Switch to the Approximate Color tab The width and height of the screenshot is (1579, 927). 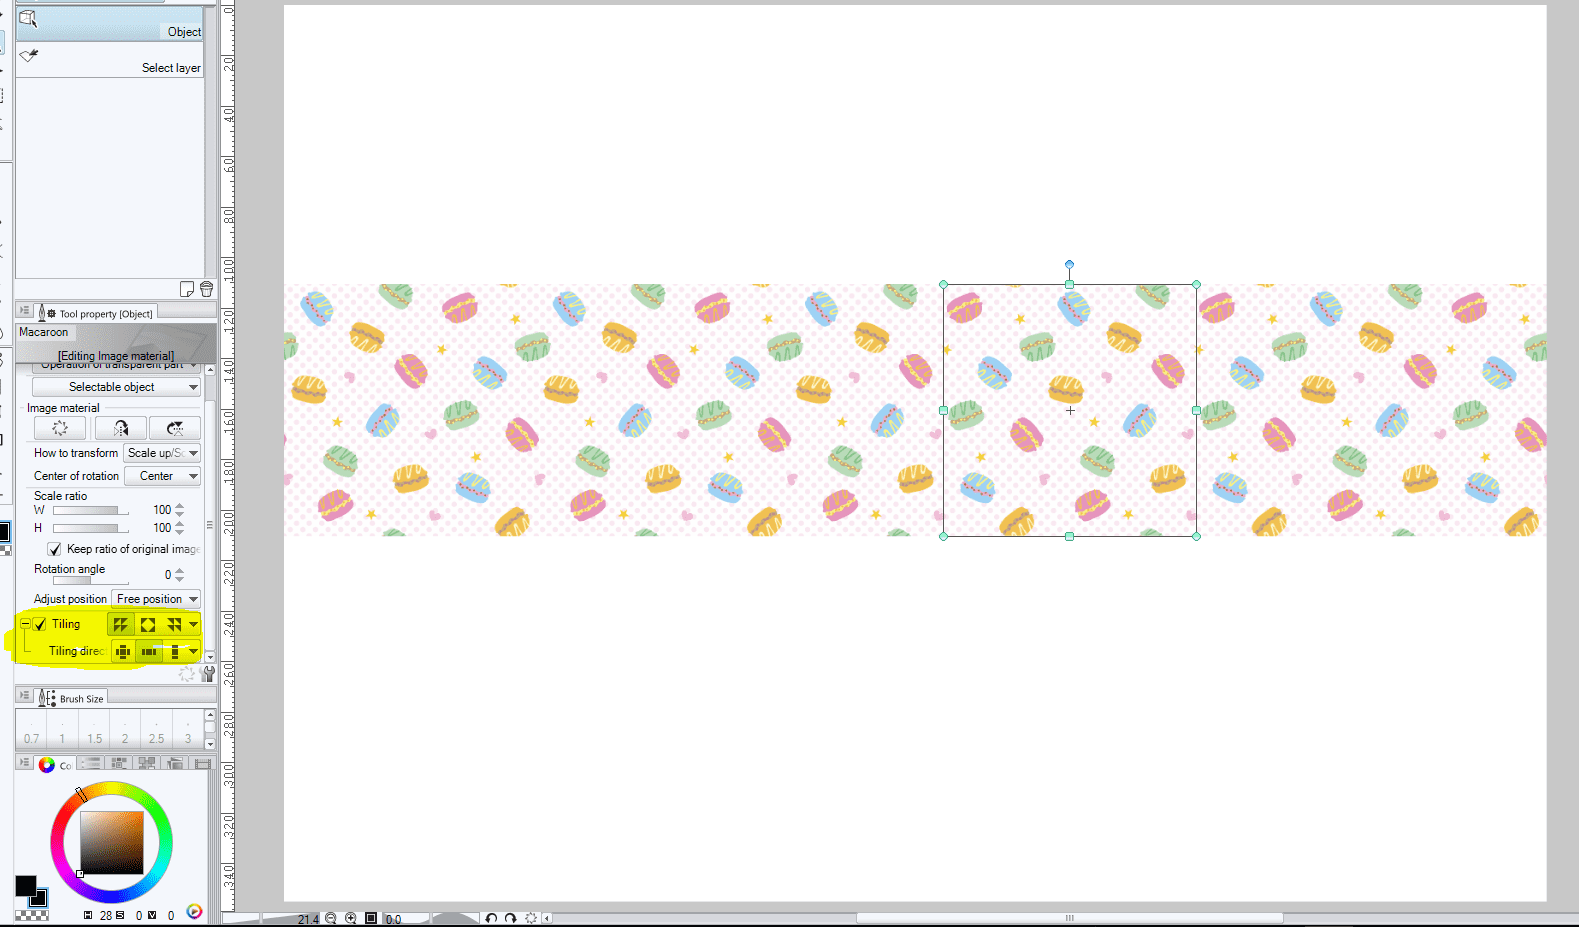click(175, 763)
